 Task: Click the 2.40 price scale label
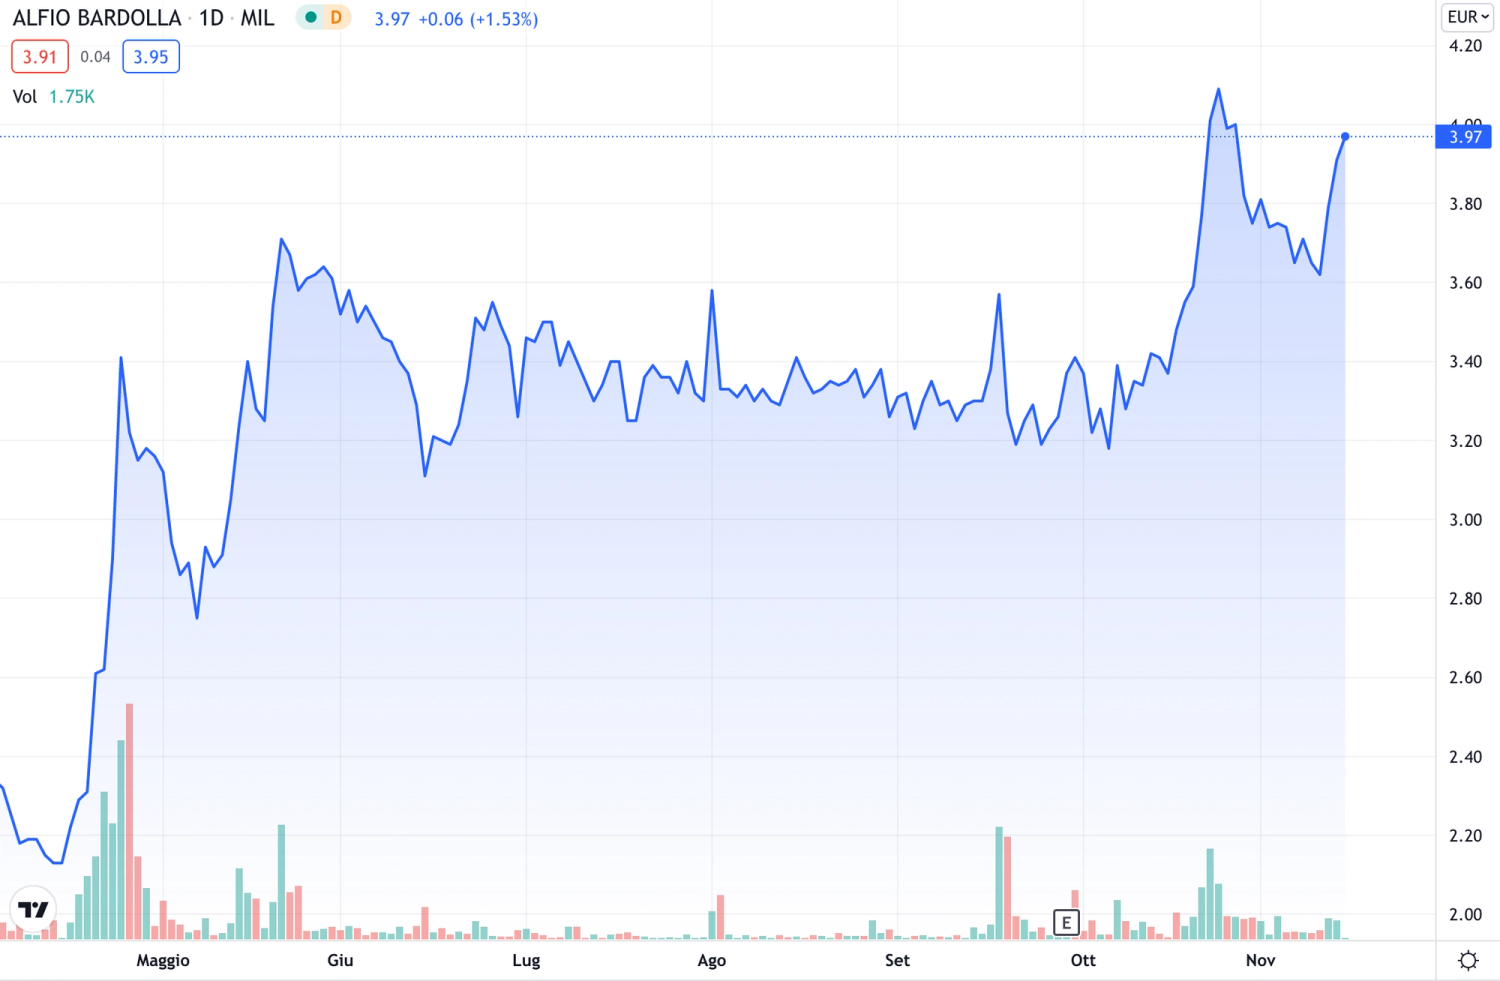click(1466, 757)
